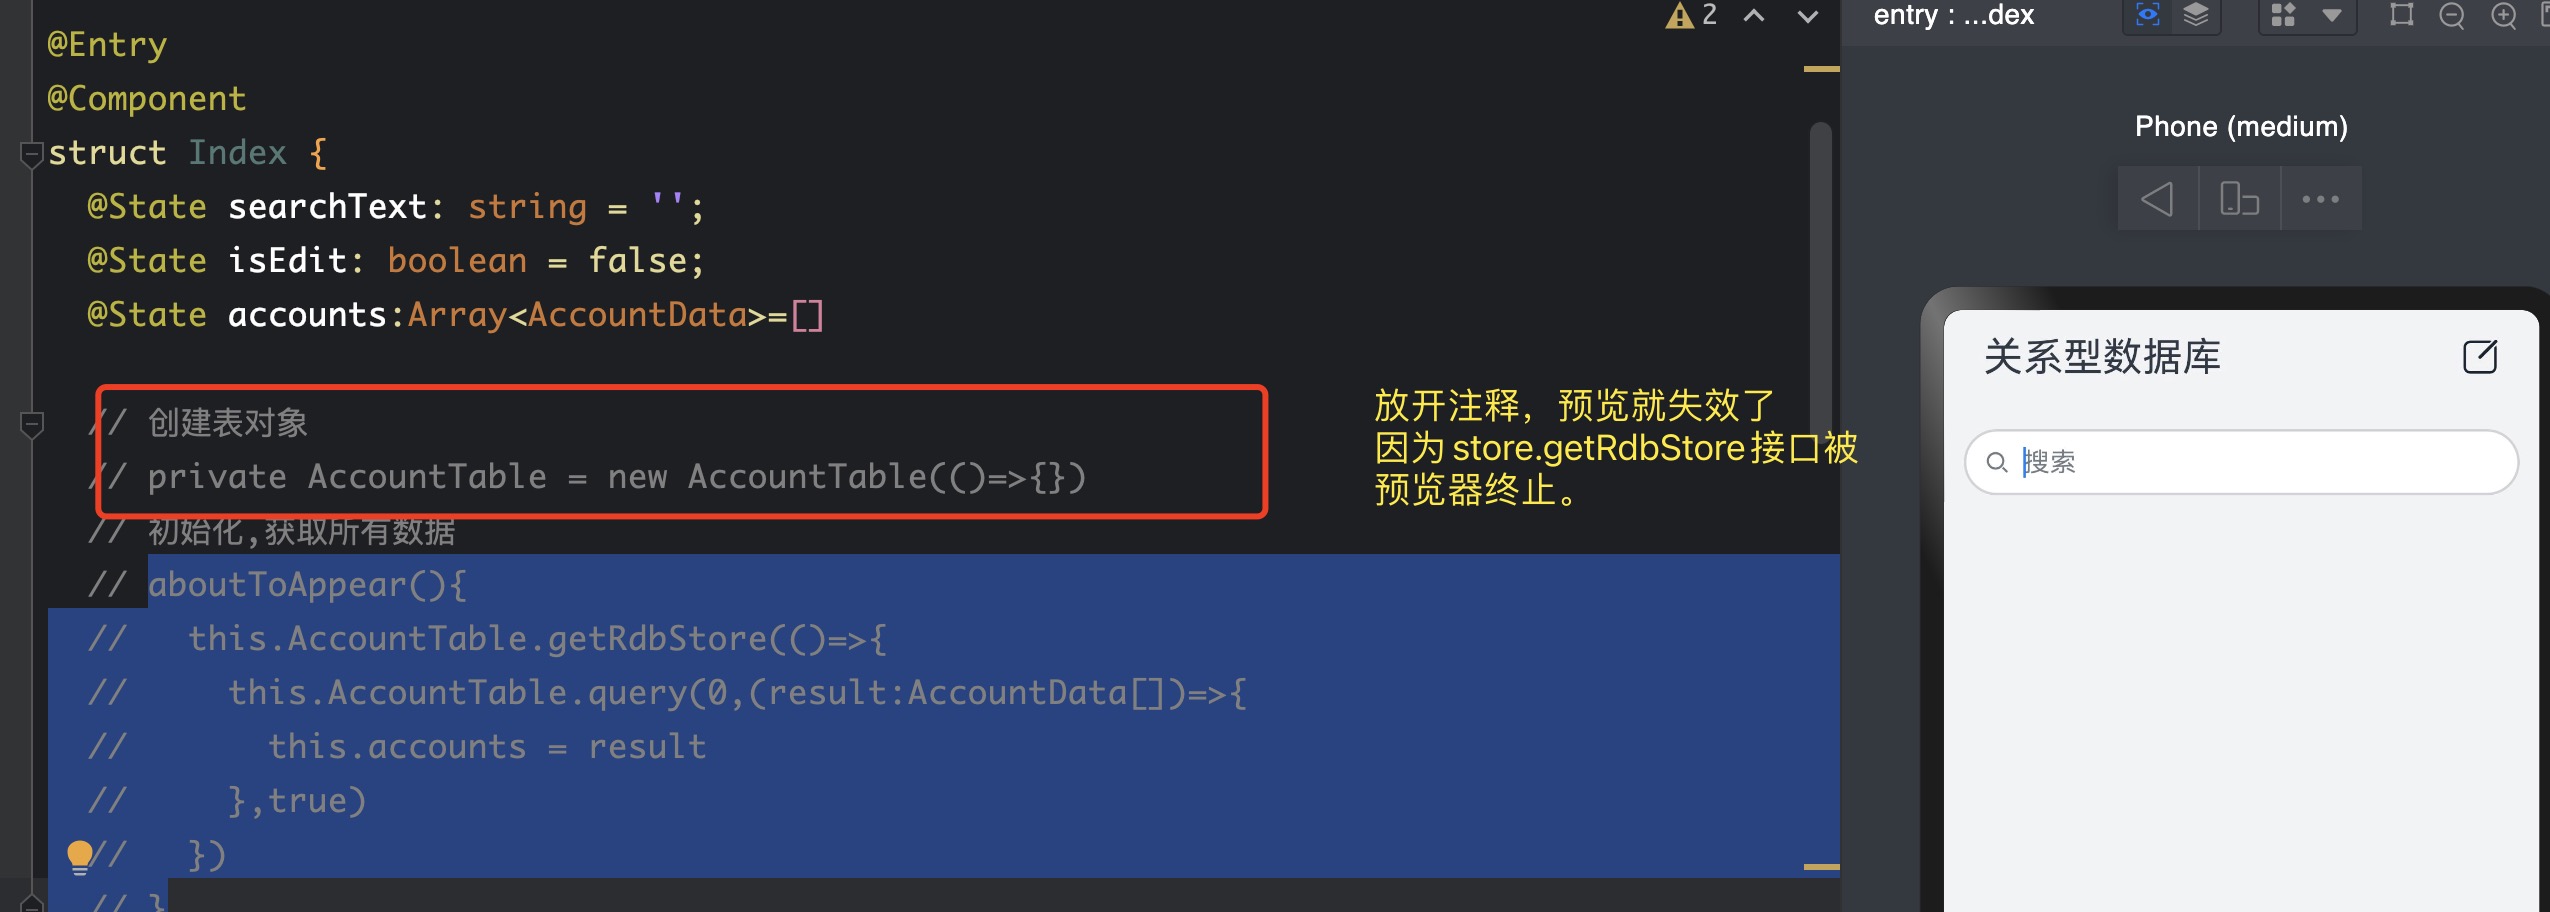Screen dimensions: 2550x912
Task: Toggle the previewer inspector eye icon
Action: (x=2147, y=15)
